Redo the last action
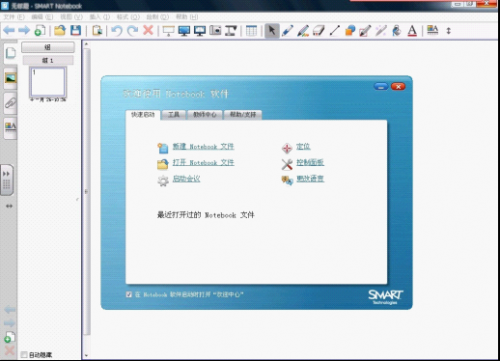Viewport: 500px width, 361px height. (132, 31)
